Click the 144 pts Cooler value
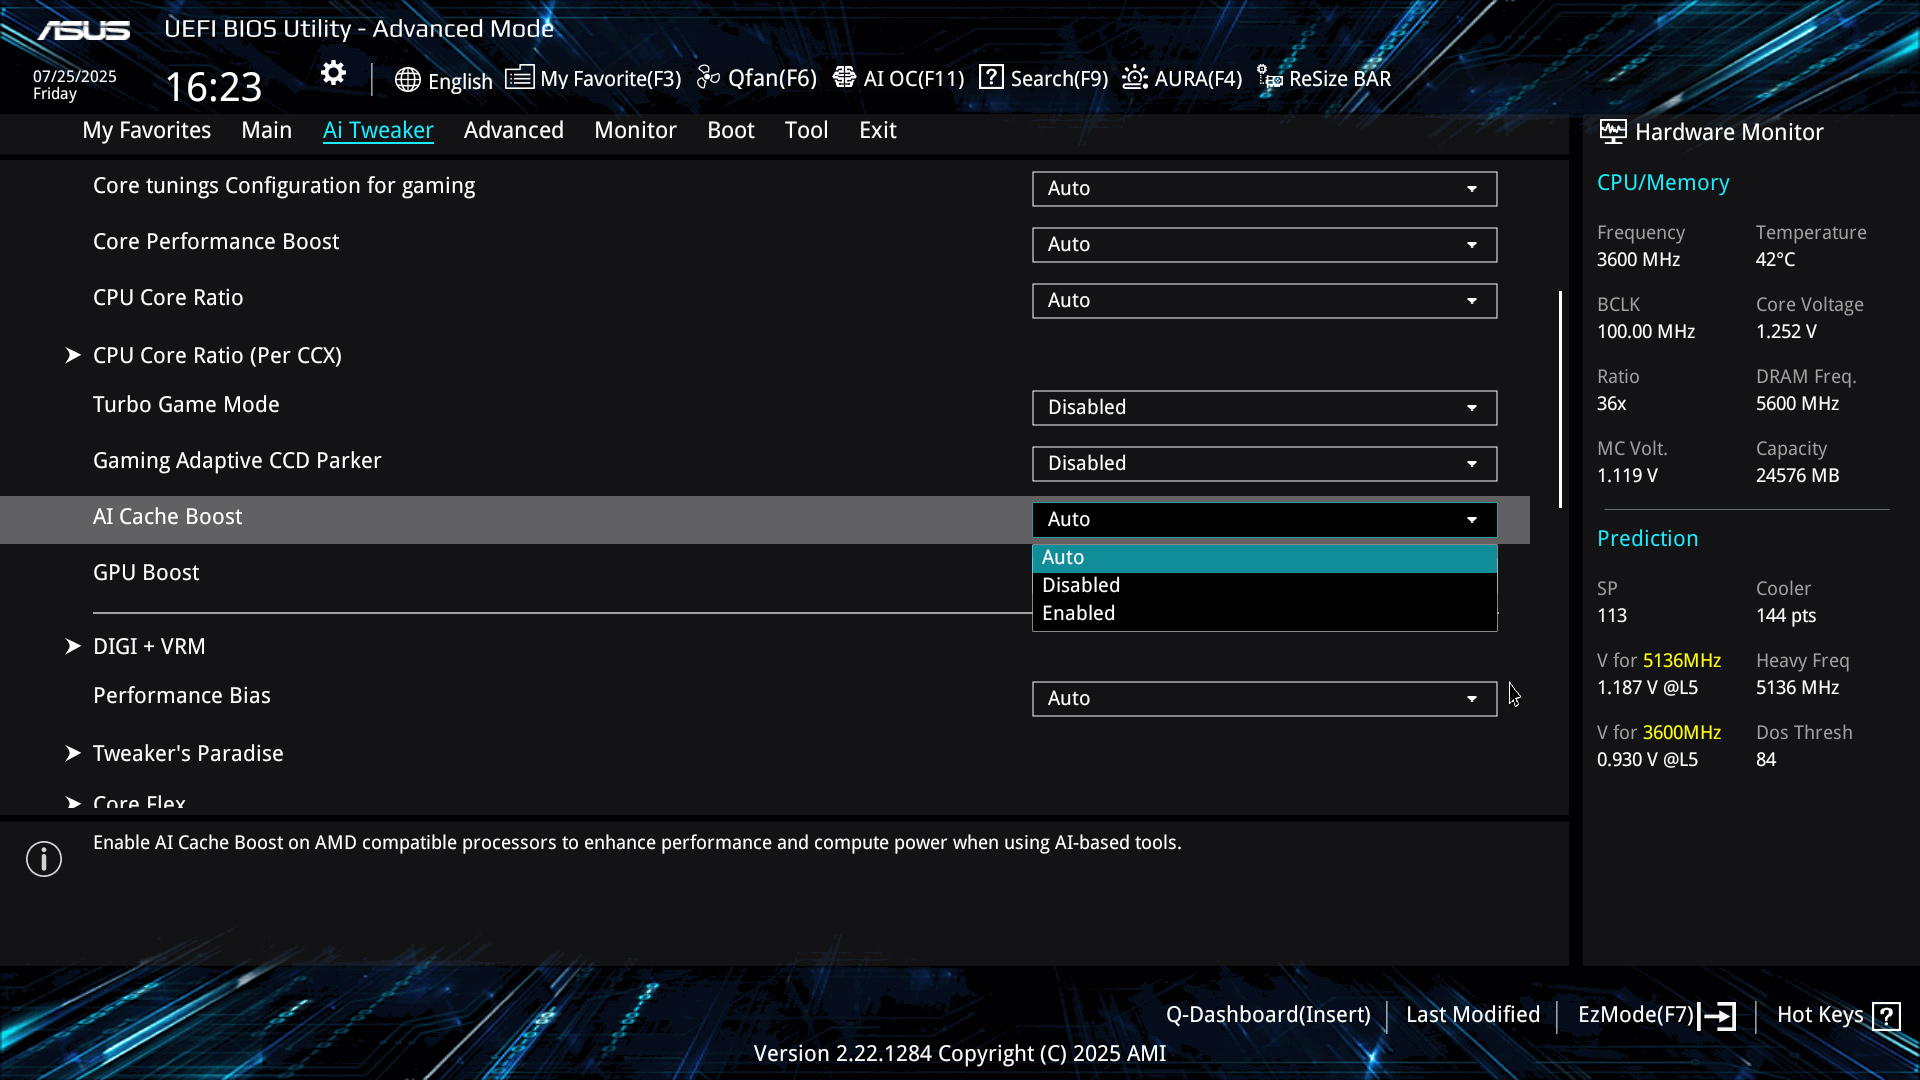This screenshot has width=1920, height=1080. click(x=1786, y=616)
